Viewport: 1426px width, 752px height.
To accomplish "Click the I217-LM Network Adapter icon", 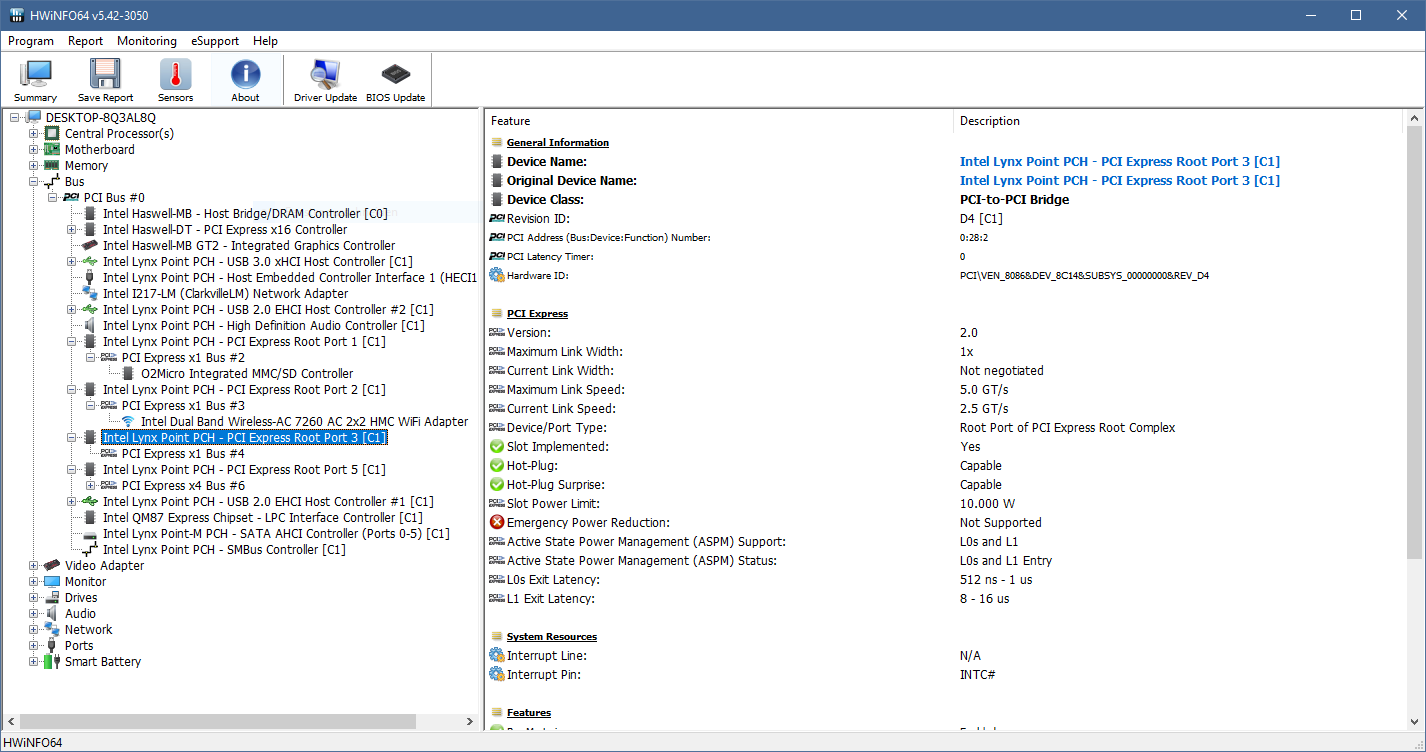I will (91, 294).
